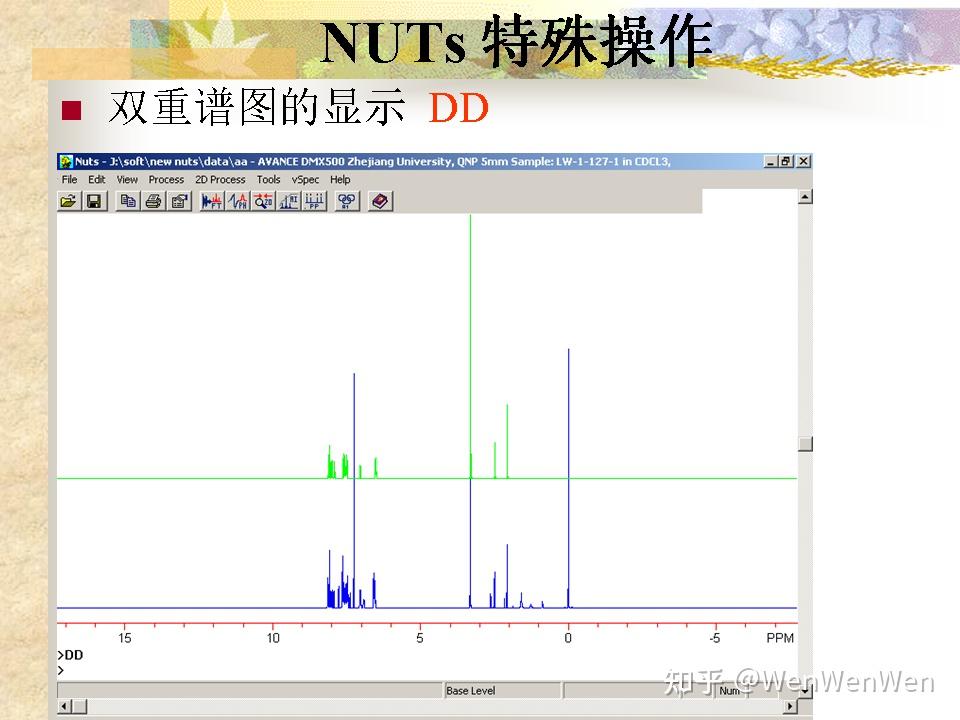Viewport: 960px width, 720px height.
Task: Save the current spectrum
Action: 95,201
